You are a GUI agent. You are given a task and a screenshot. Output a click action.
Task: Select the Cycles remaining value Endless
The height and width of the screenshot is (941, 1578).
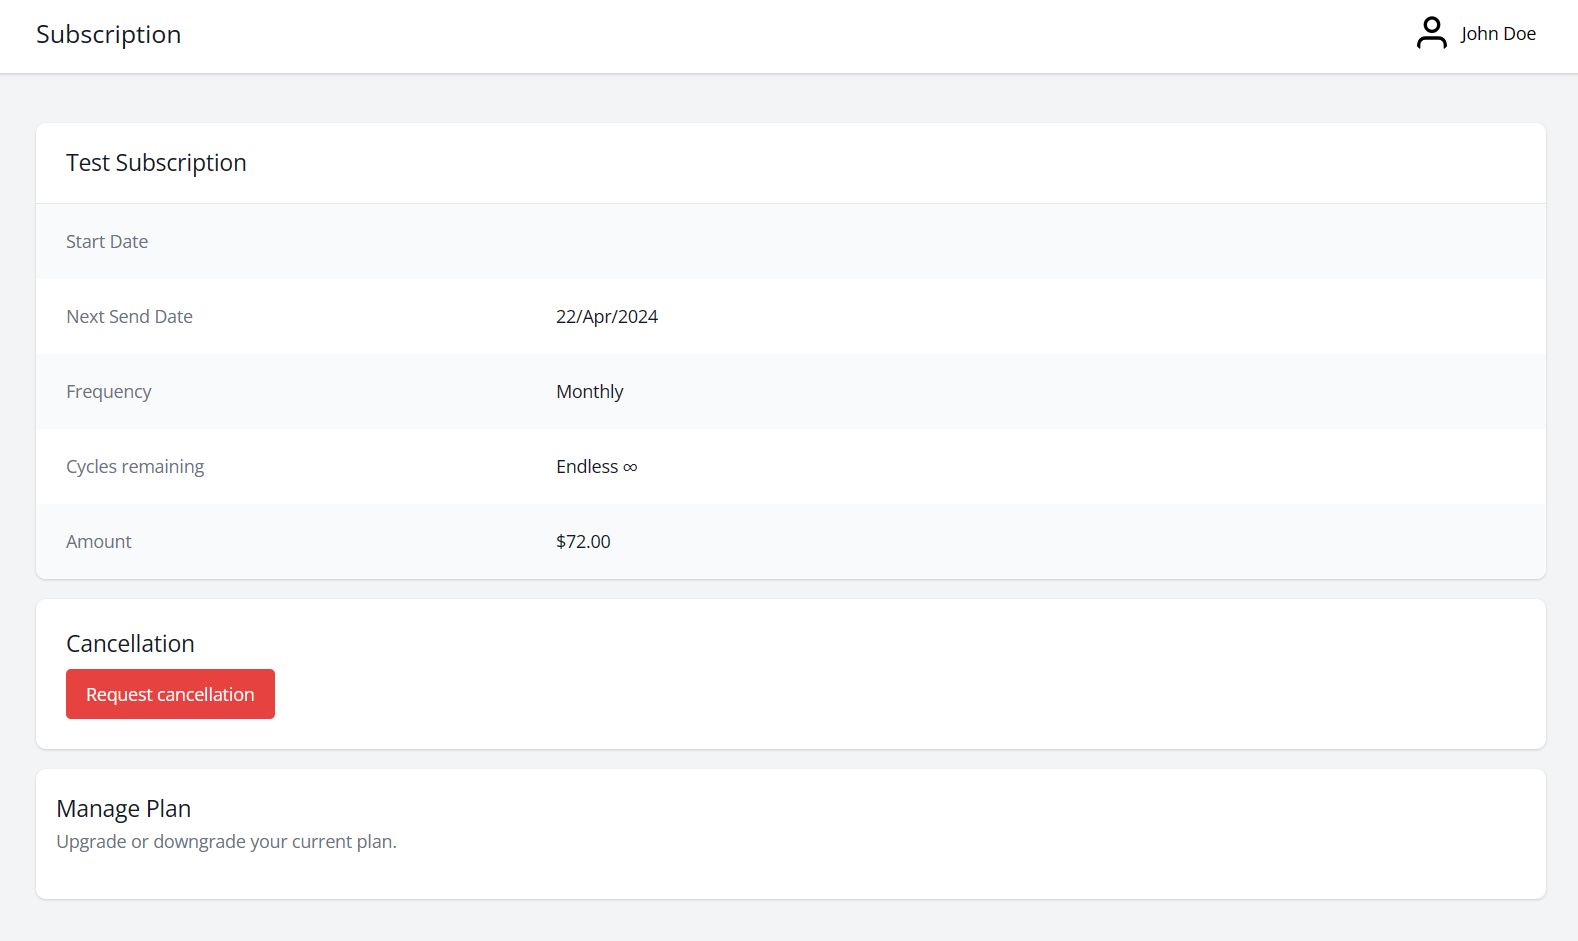click(588, 466)
